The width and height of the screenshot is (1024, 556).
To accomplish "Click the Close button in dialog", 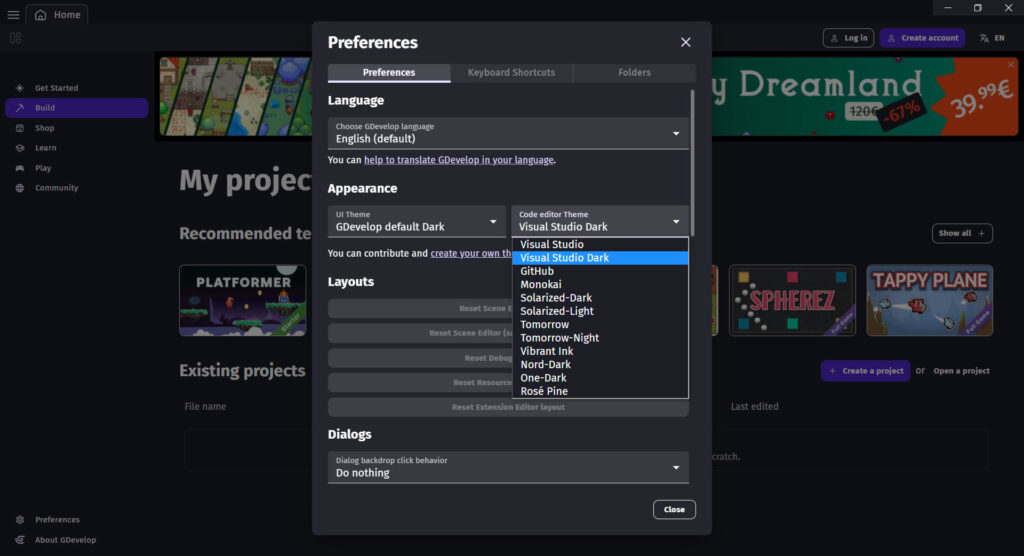I will pos(674,510).
